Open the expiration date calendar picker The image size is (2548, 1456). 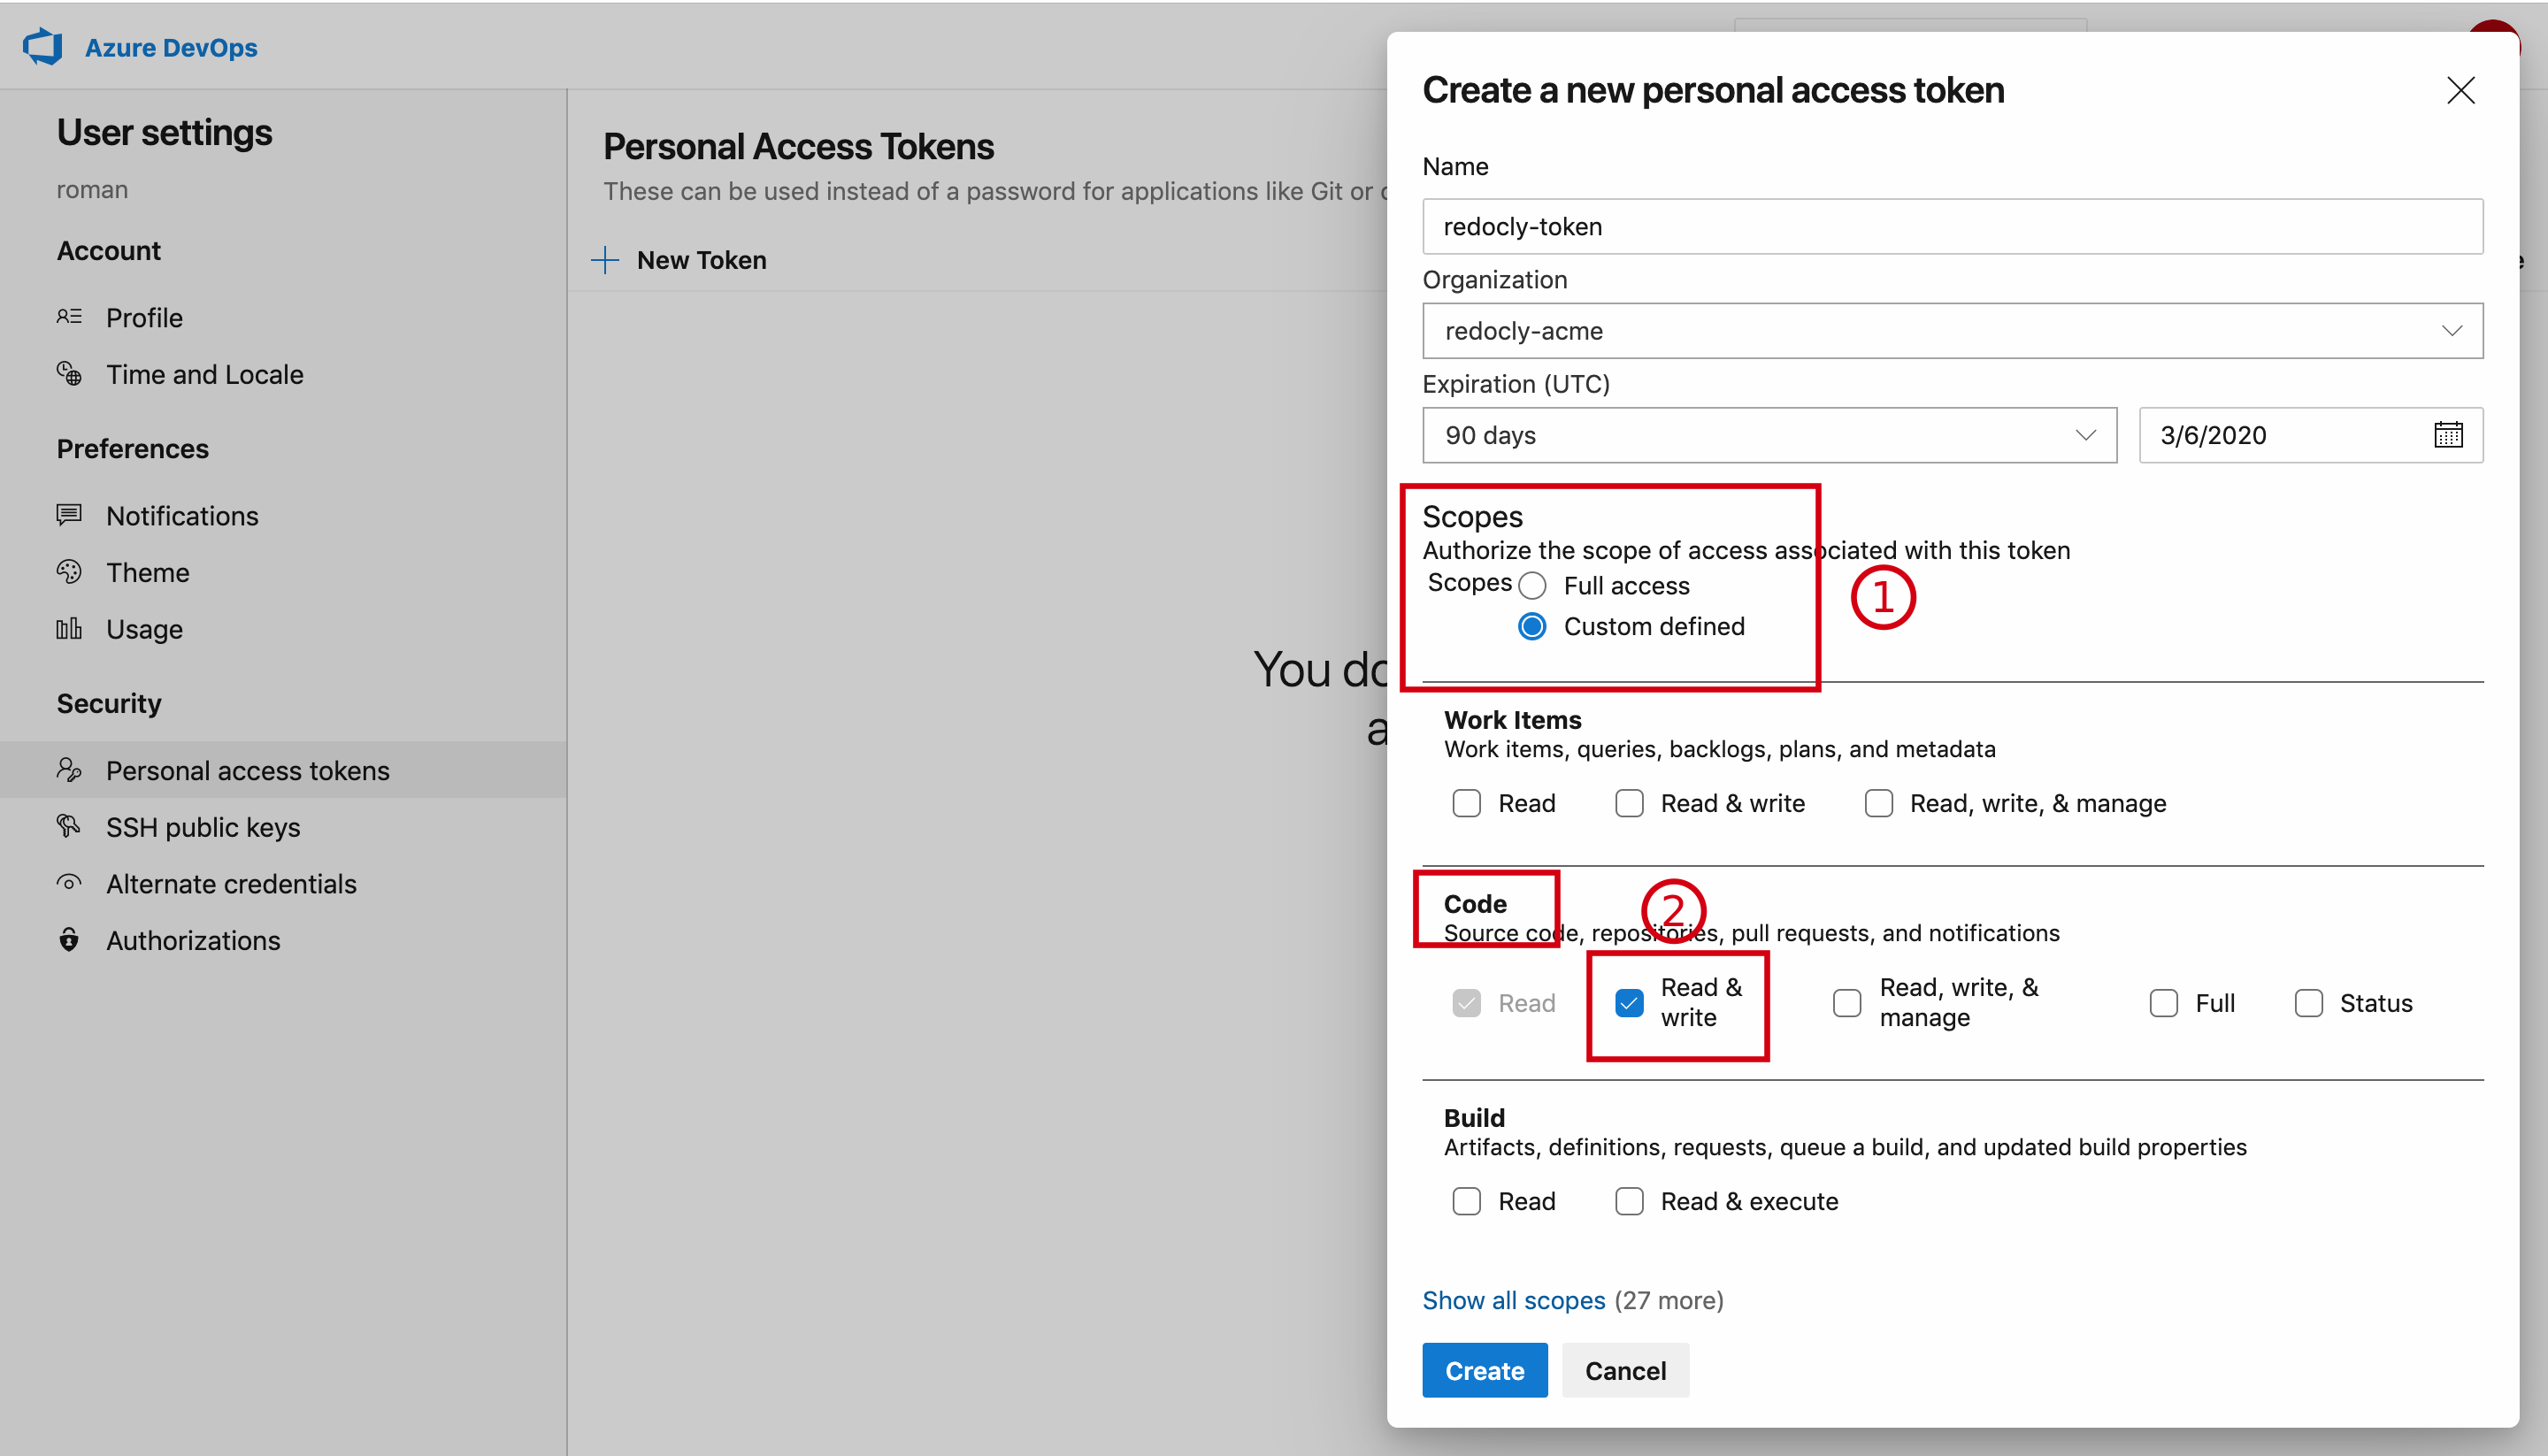2448,435
